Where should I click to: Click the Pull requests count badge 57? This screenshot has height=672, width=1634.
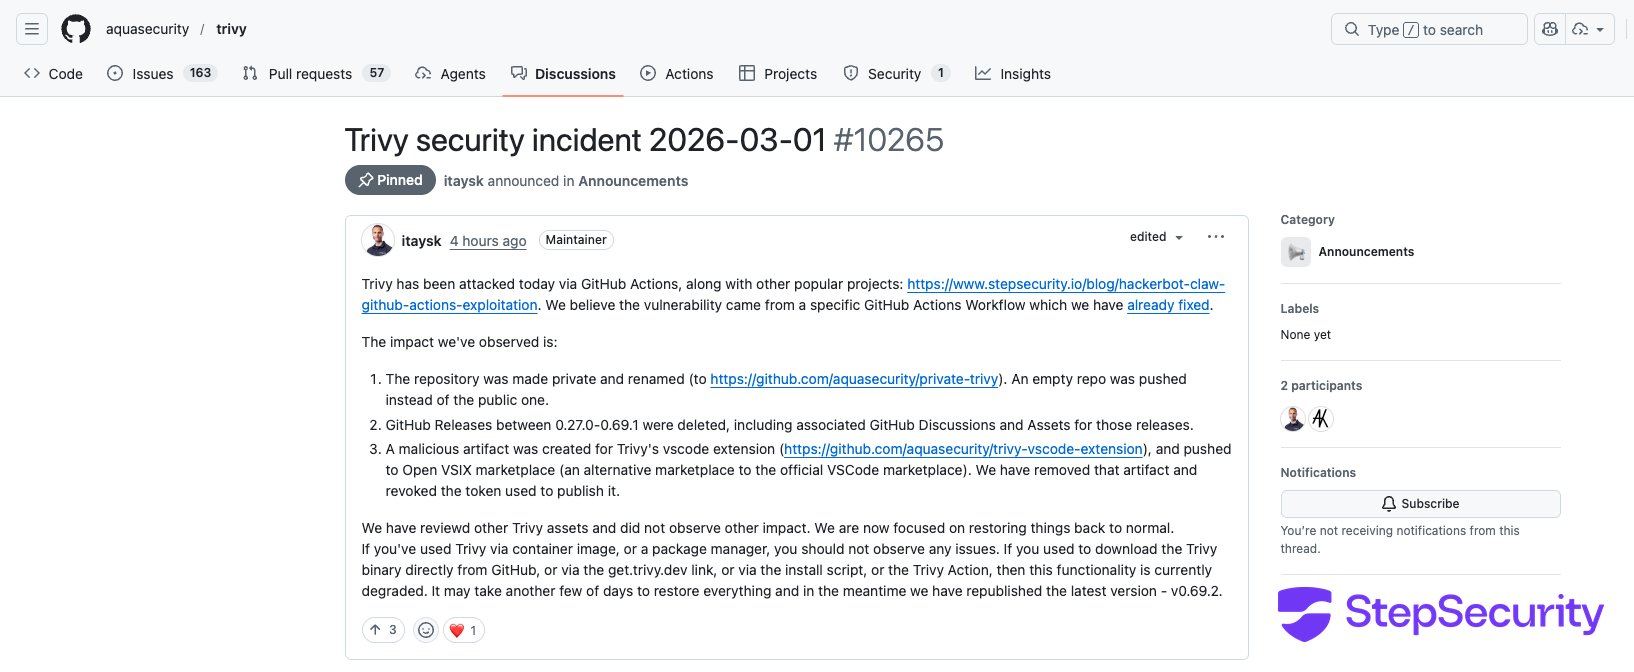[x=376, y=73]
